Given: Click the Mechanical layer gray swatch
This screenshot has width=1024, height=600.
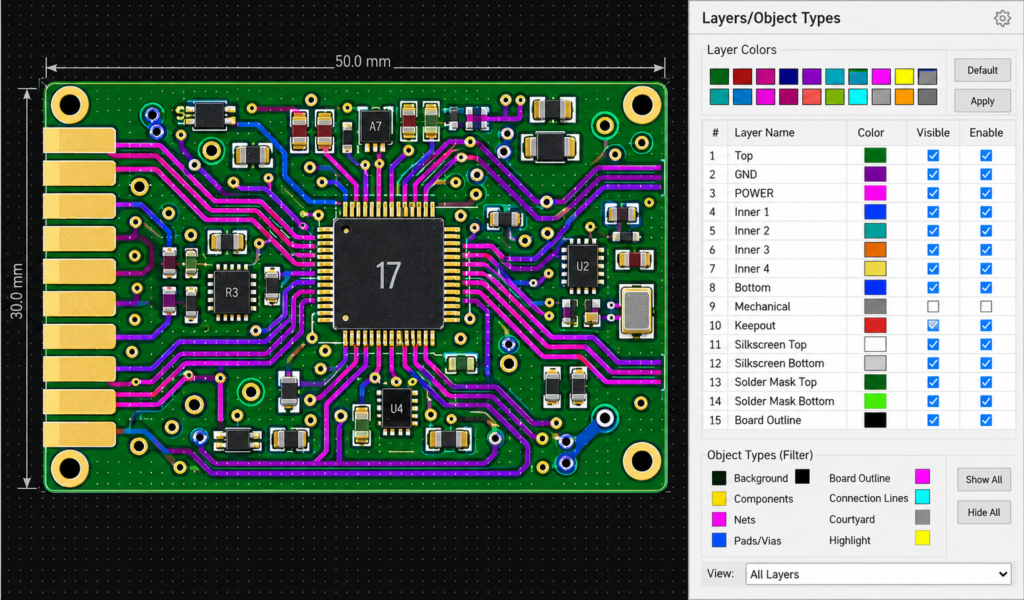Looking at the screenshot, I should pos(875,306).
